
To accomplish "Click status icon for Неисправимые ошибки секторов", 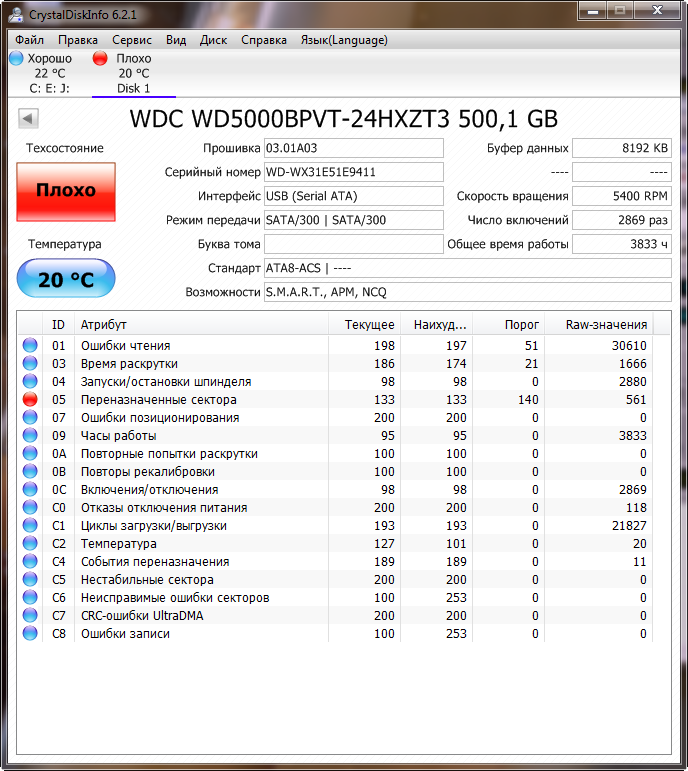I will click(30, 597).
